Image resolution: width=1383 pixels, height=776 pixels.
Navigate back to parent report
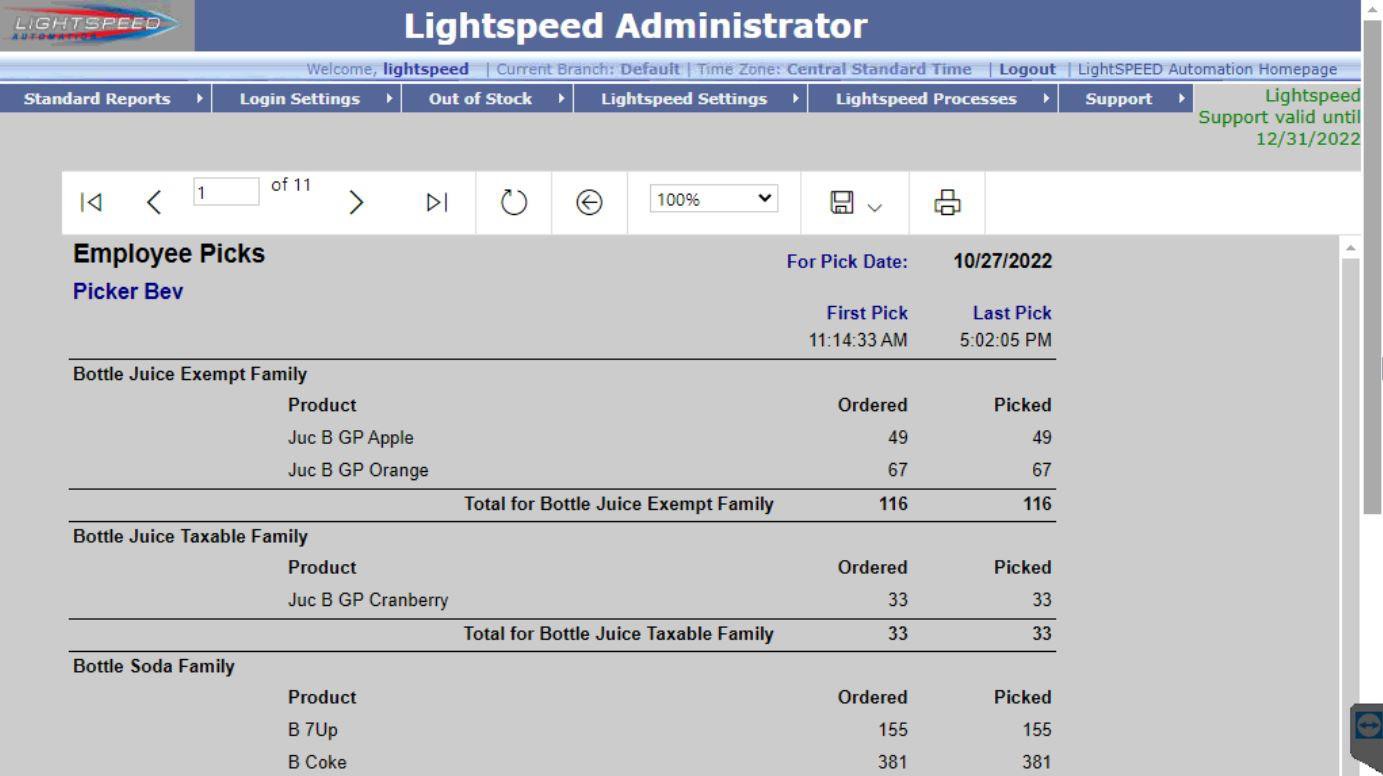[x=590, y=203]
